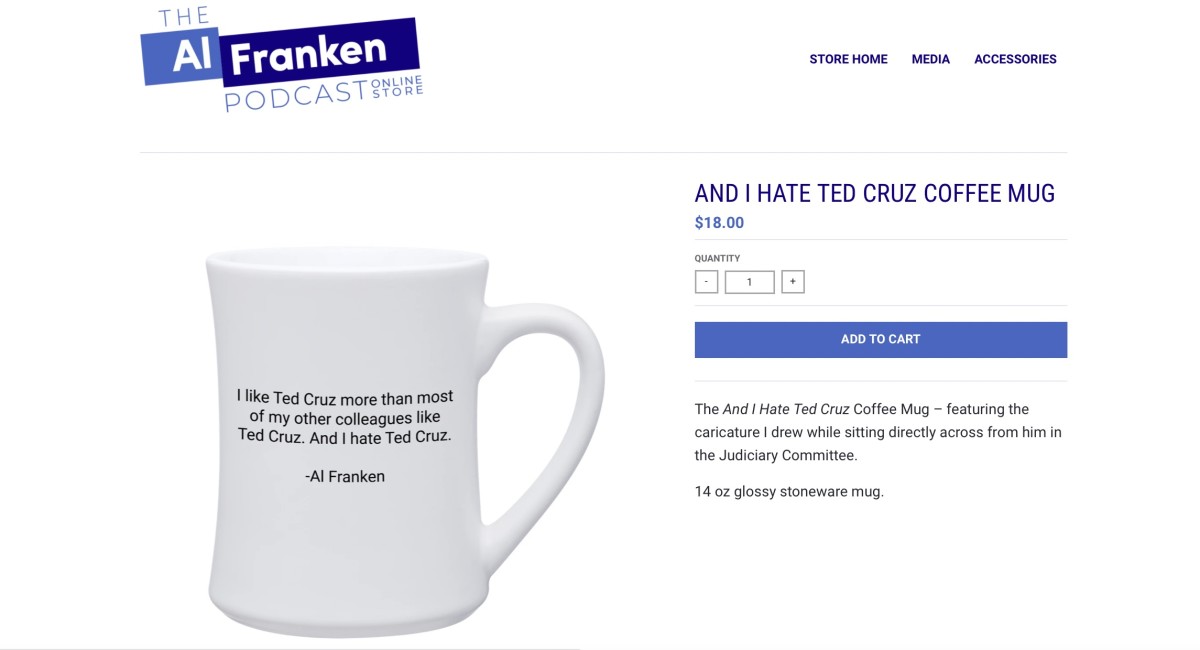Go to the Media section
Viewport: 1200px width, 650px height.
(x=931, y=59)
